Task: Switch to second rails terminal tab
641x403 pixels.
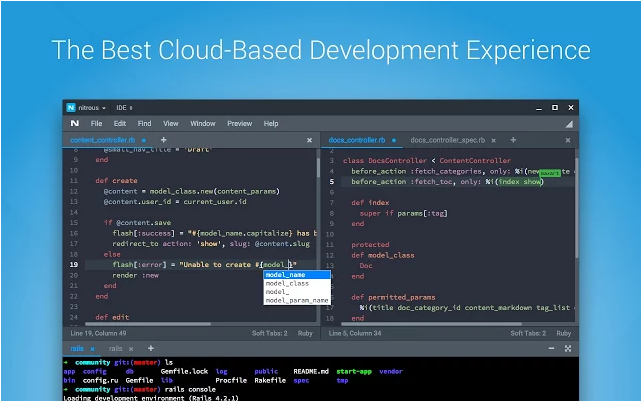Action: point(116,349)
